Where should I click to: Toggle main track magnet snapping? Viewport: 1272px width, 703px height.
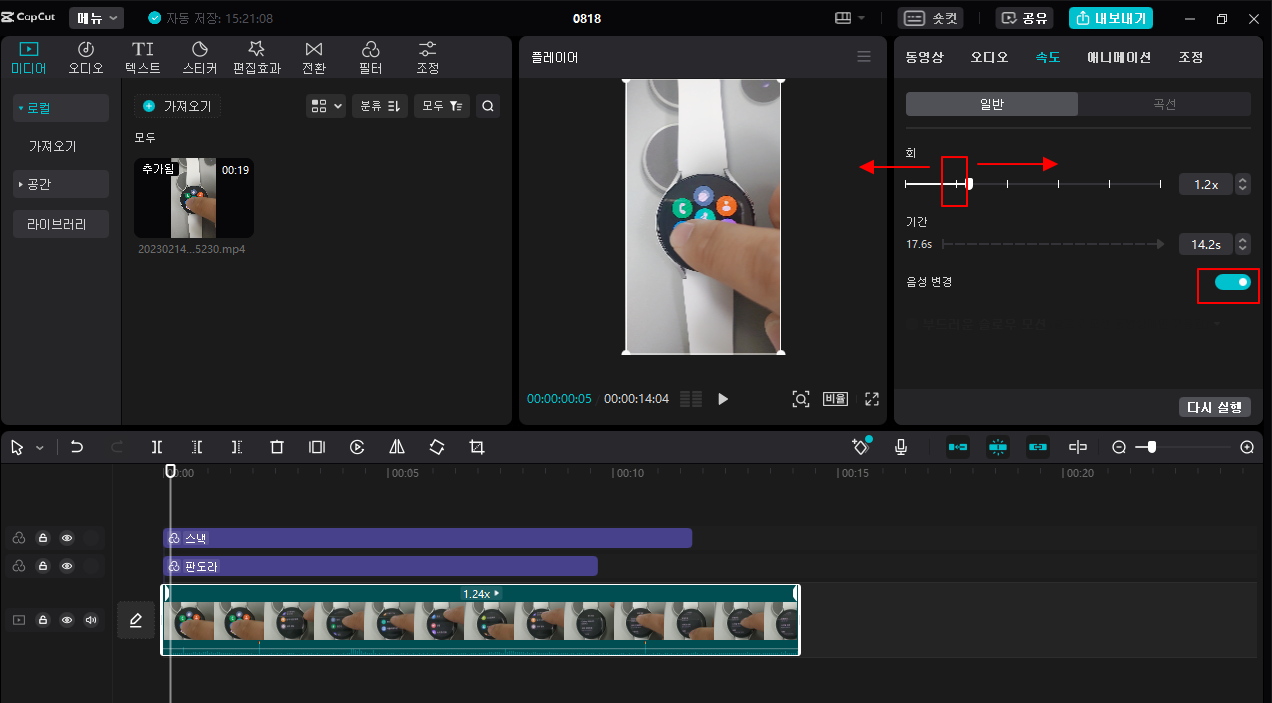(957, 447)
